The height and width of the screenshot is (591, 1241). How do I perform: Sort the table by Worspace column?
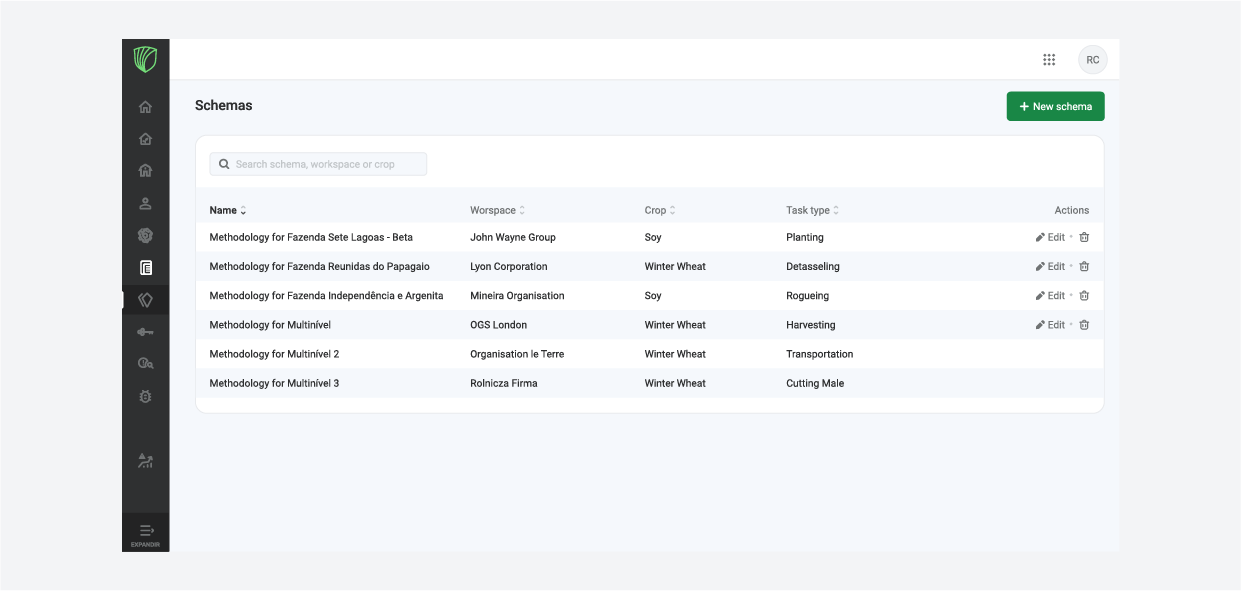(x=498, y=210)
